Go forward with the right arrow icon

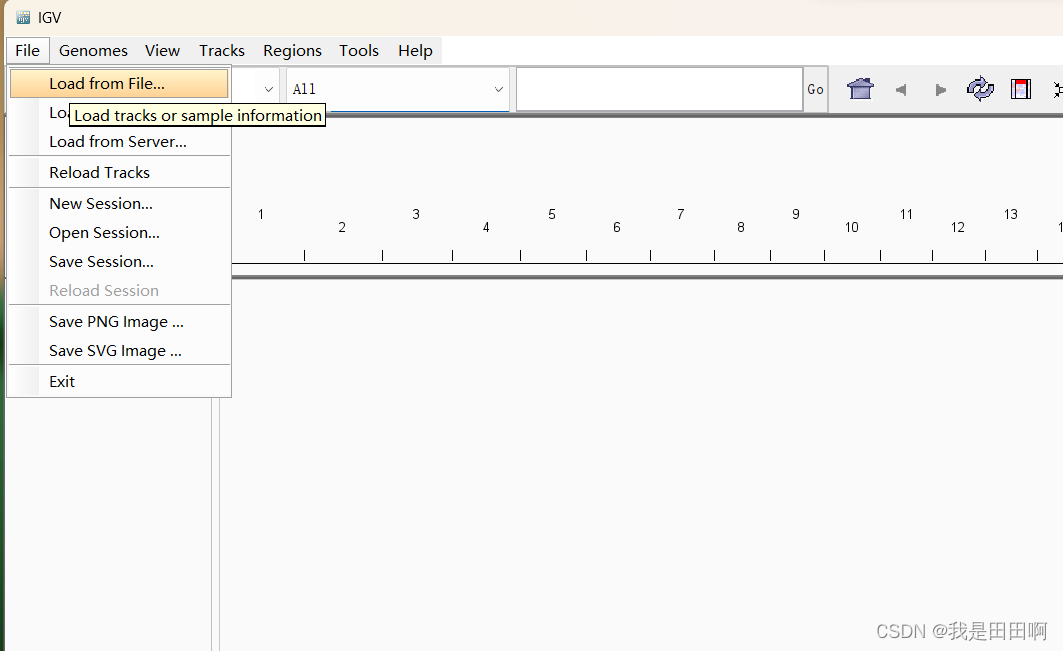pyautogui.click(x=940, y=90)
